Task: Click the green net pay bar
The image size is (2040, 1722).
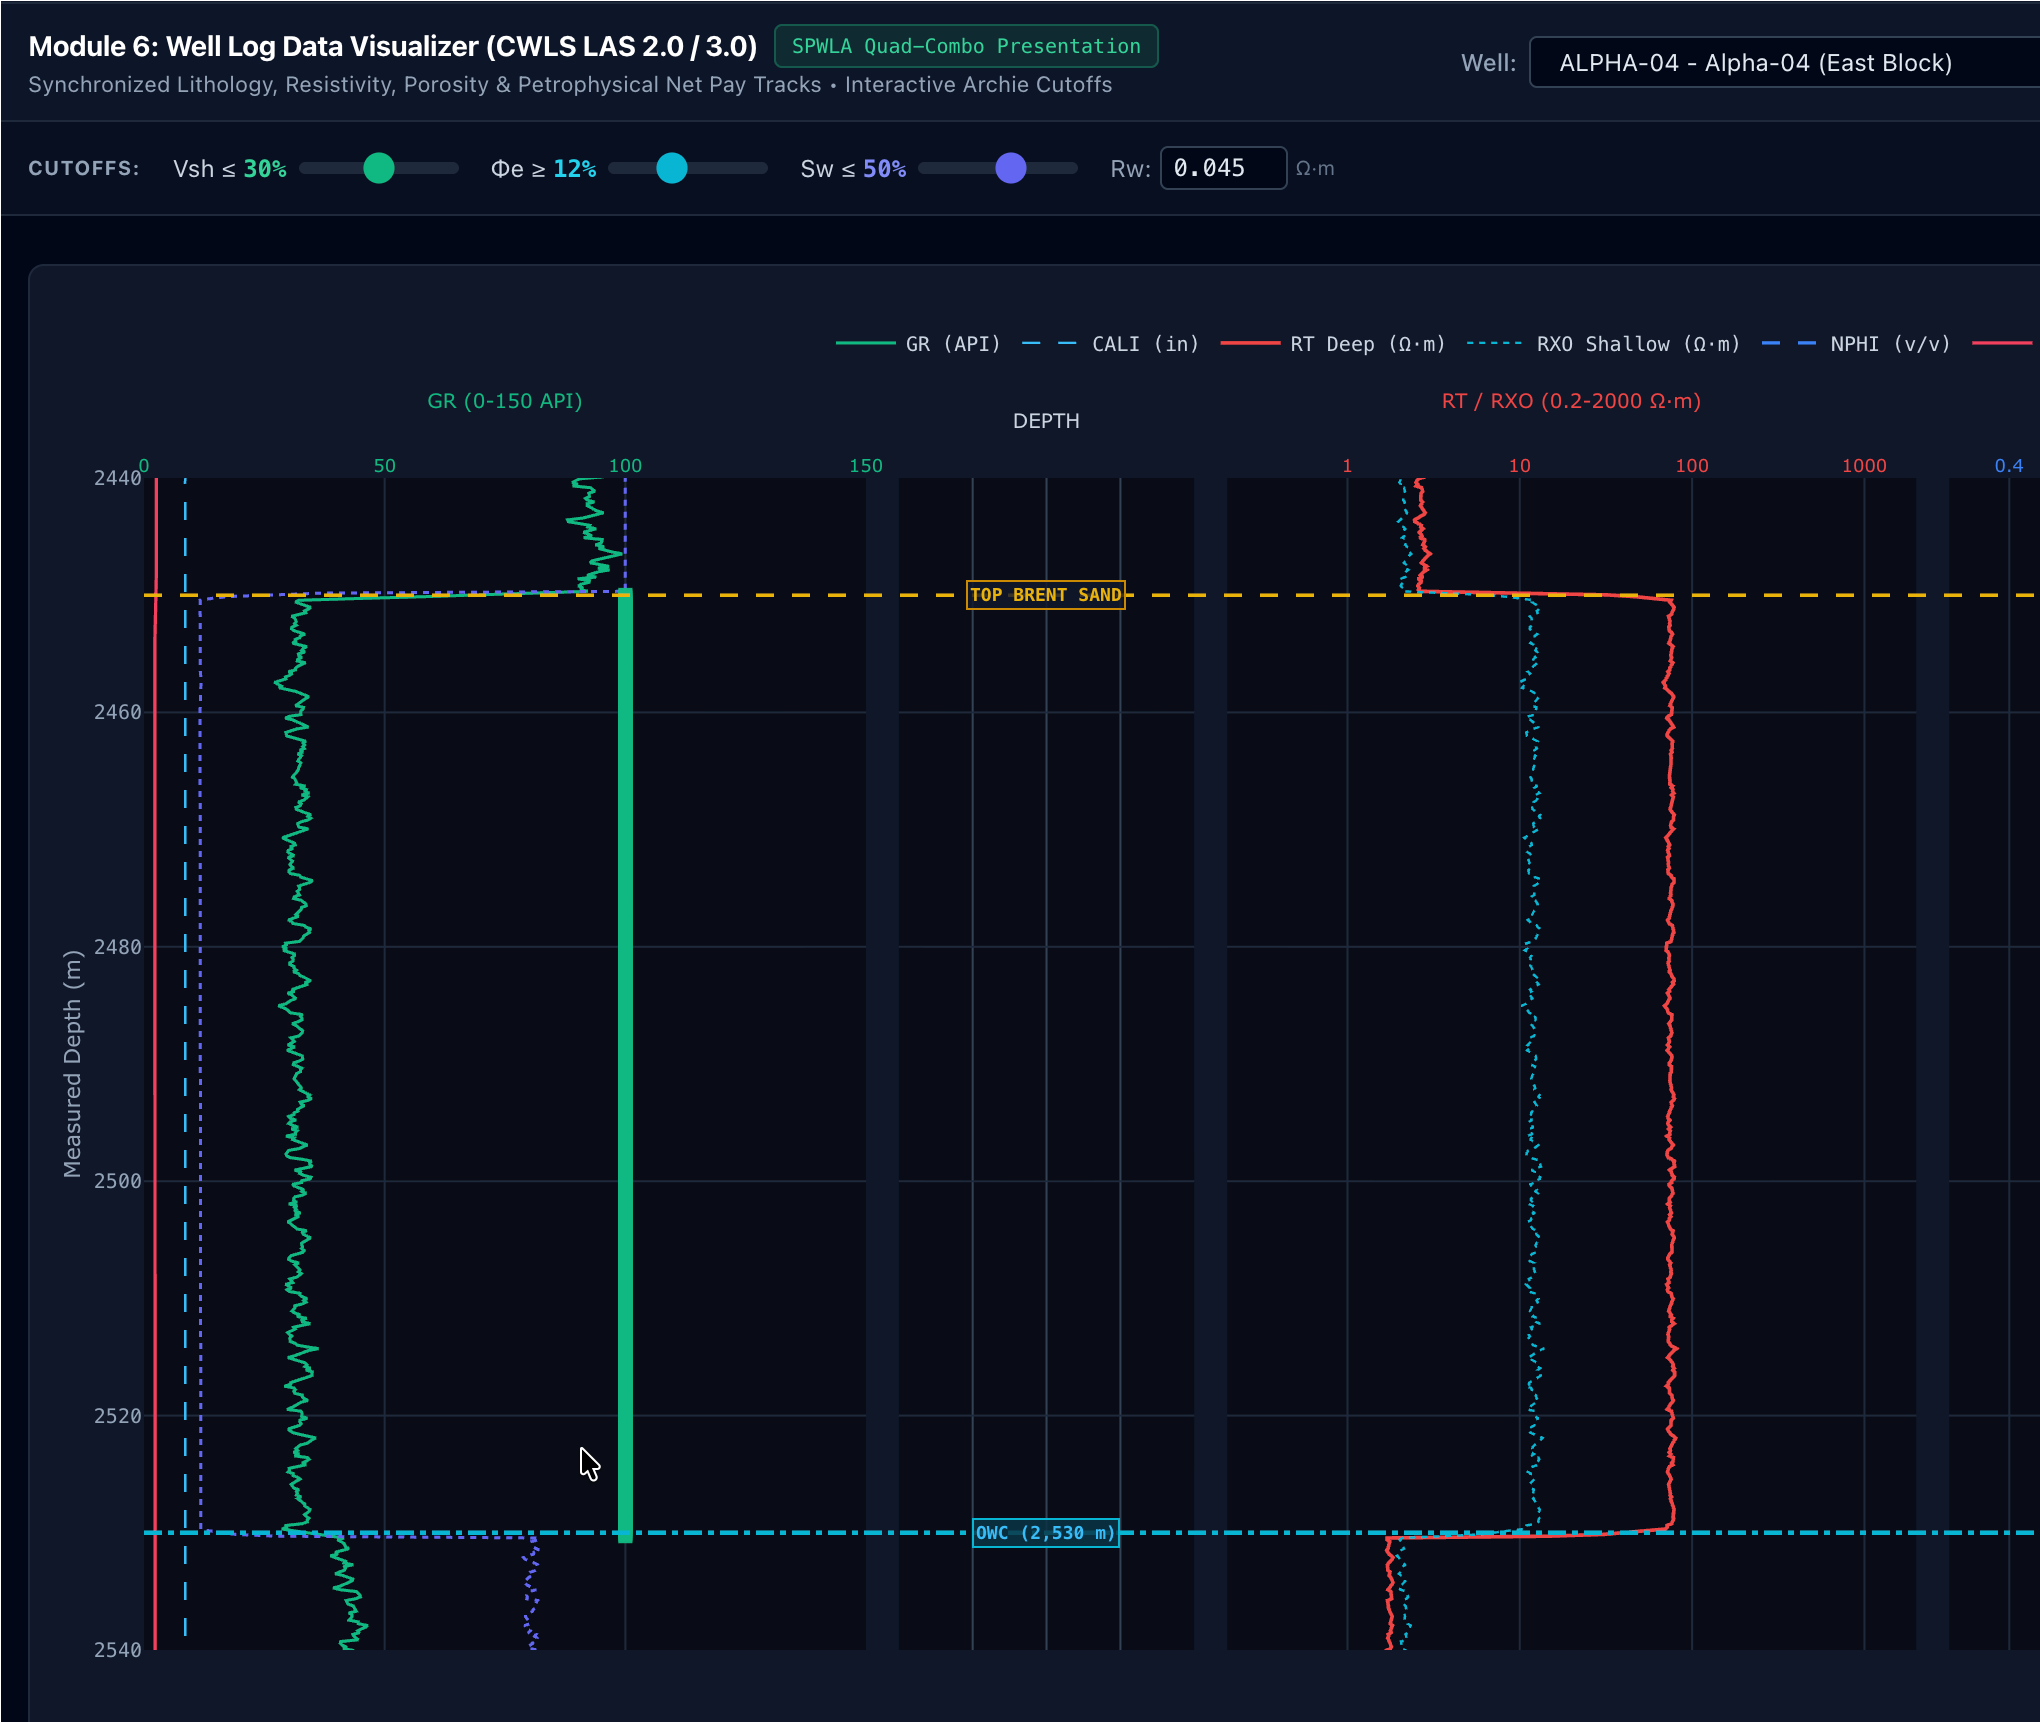Action: pos(625,1065)
